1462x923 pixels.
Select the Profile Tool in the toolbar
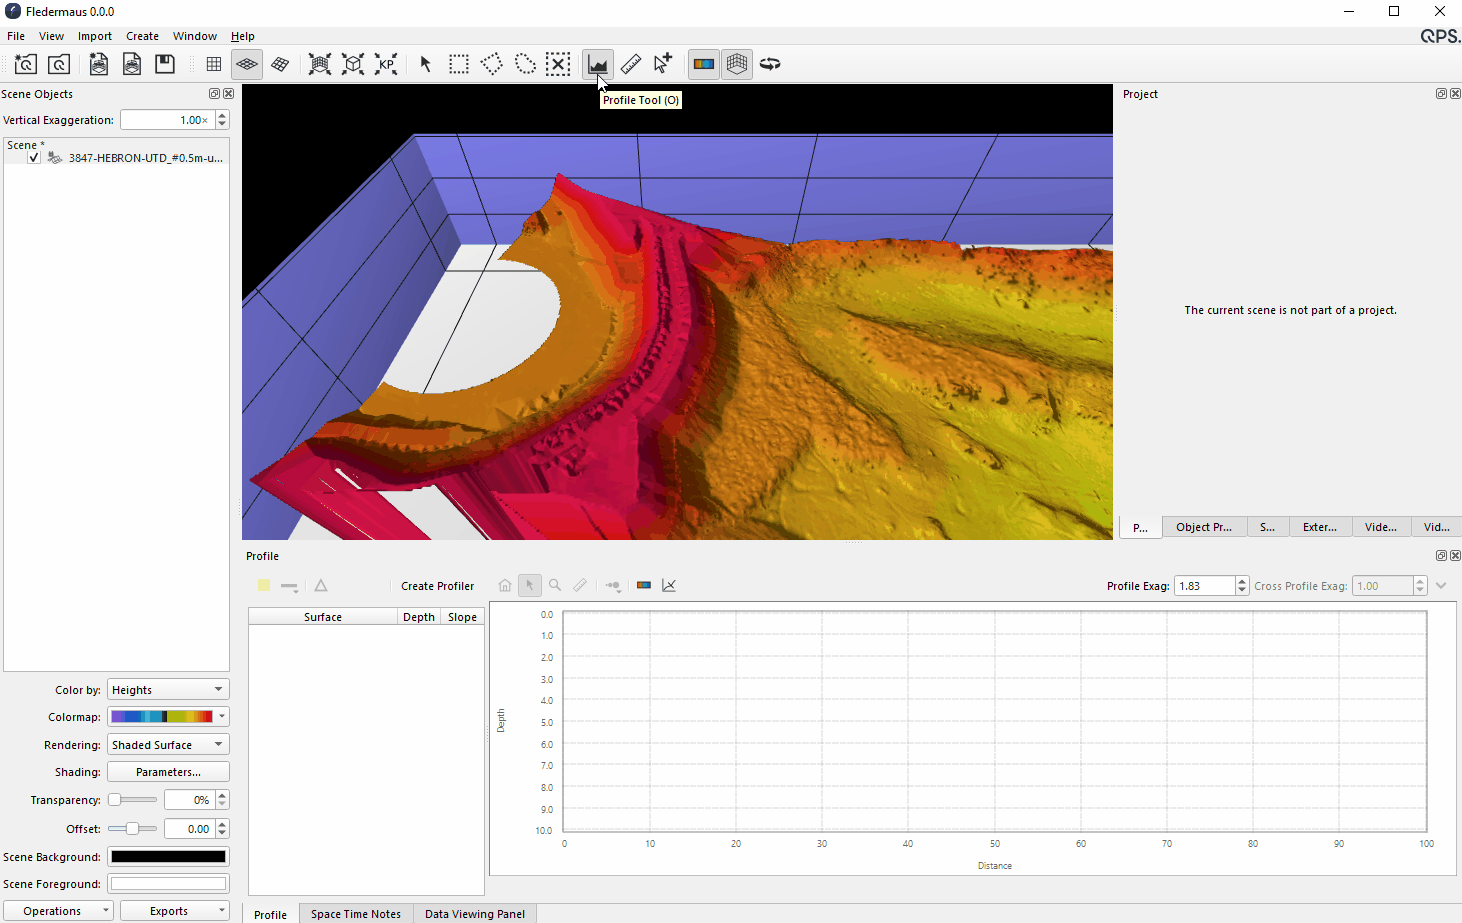[598, 64]
